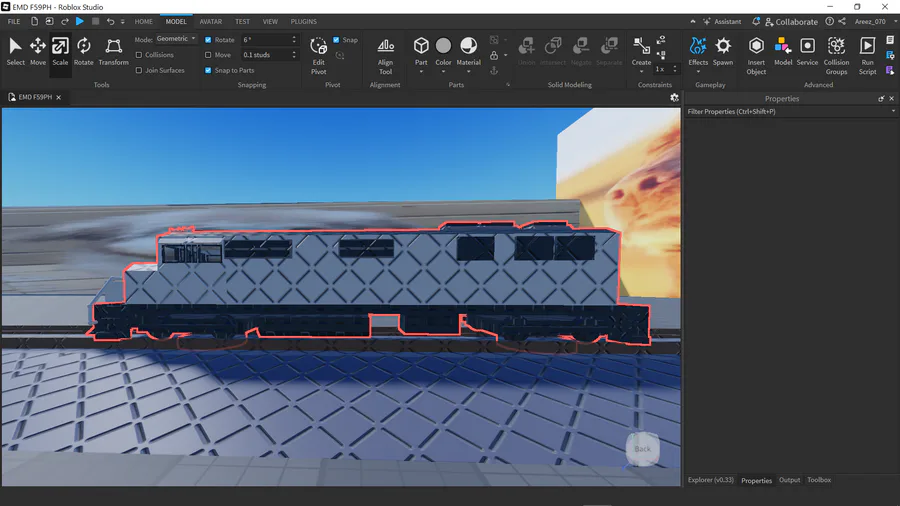Click the lock icon in Parts
Viewport: 900px width, 506px height.
click(x=494, y=55)
